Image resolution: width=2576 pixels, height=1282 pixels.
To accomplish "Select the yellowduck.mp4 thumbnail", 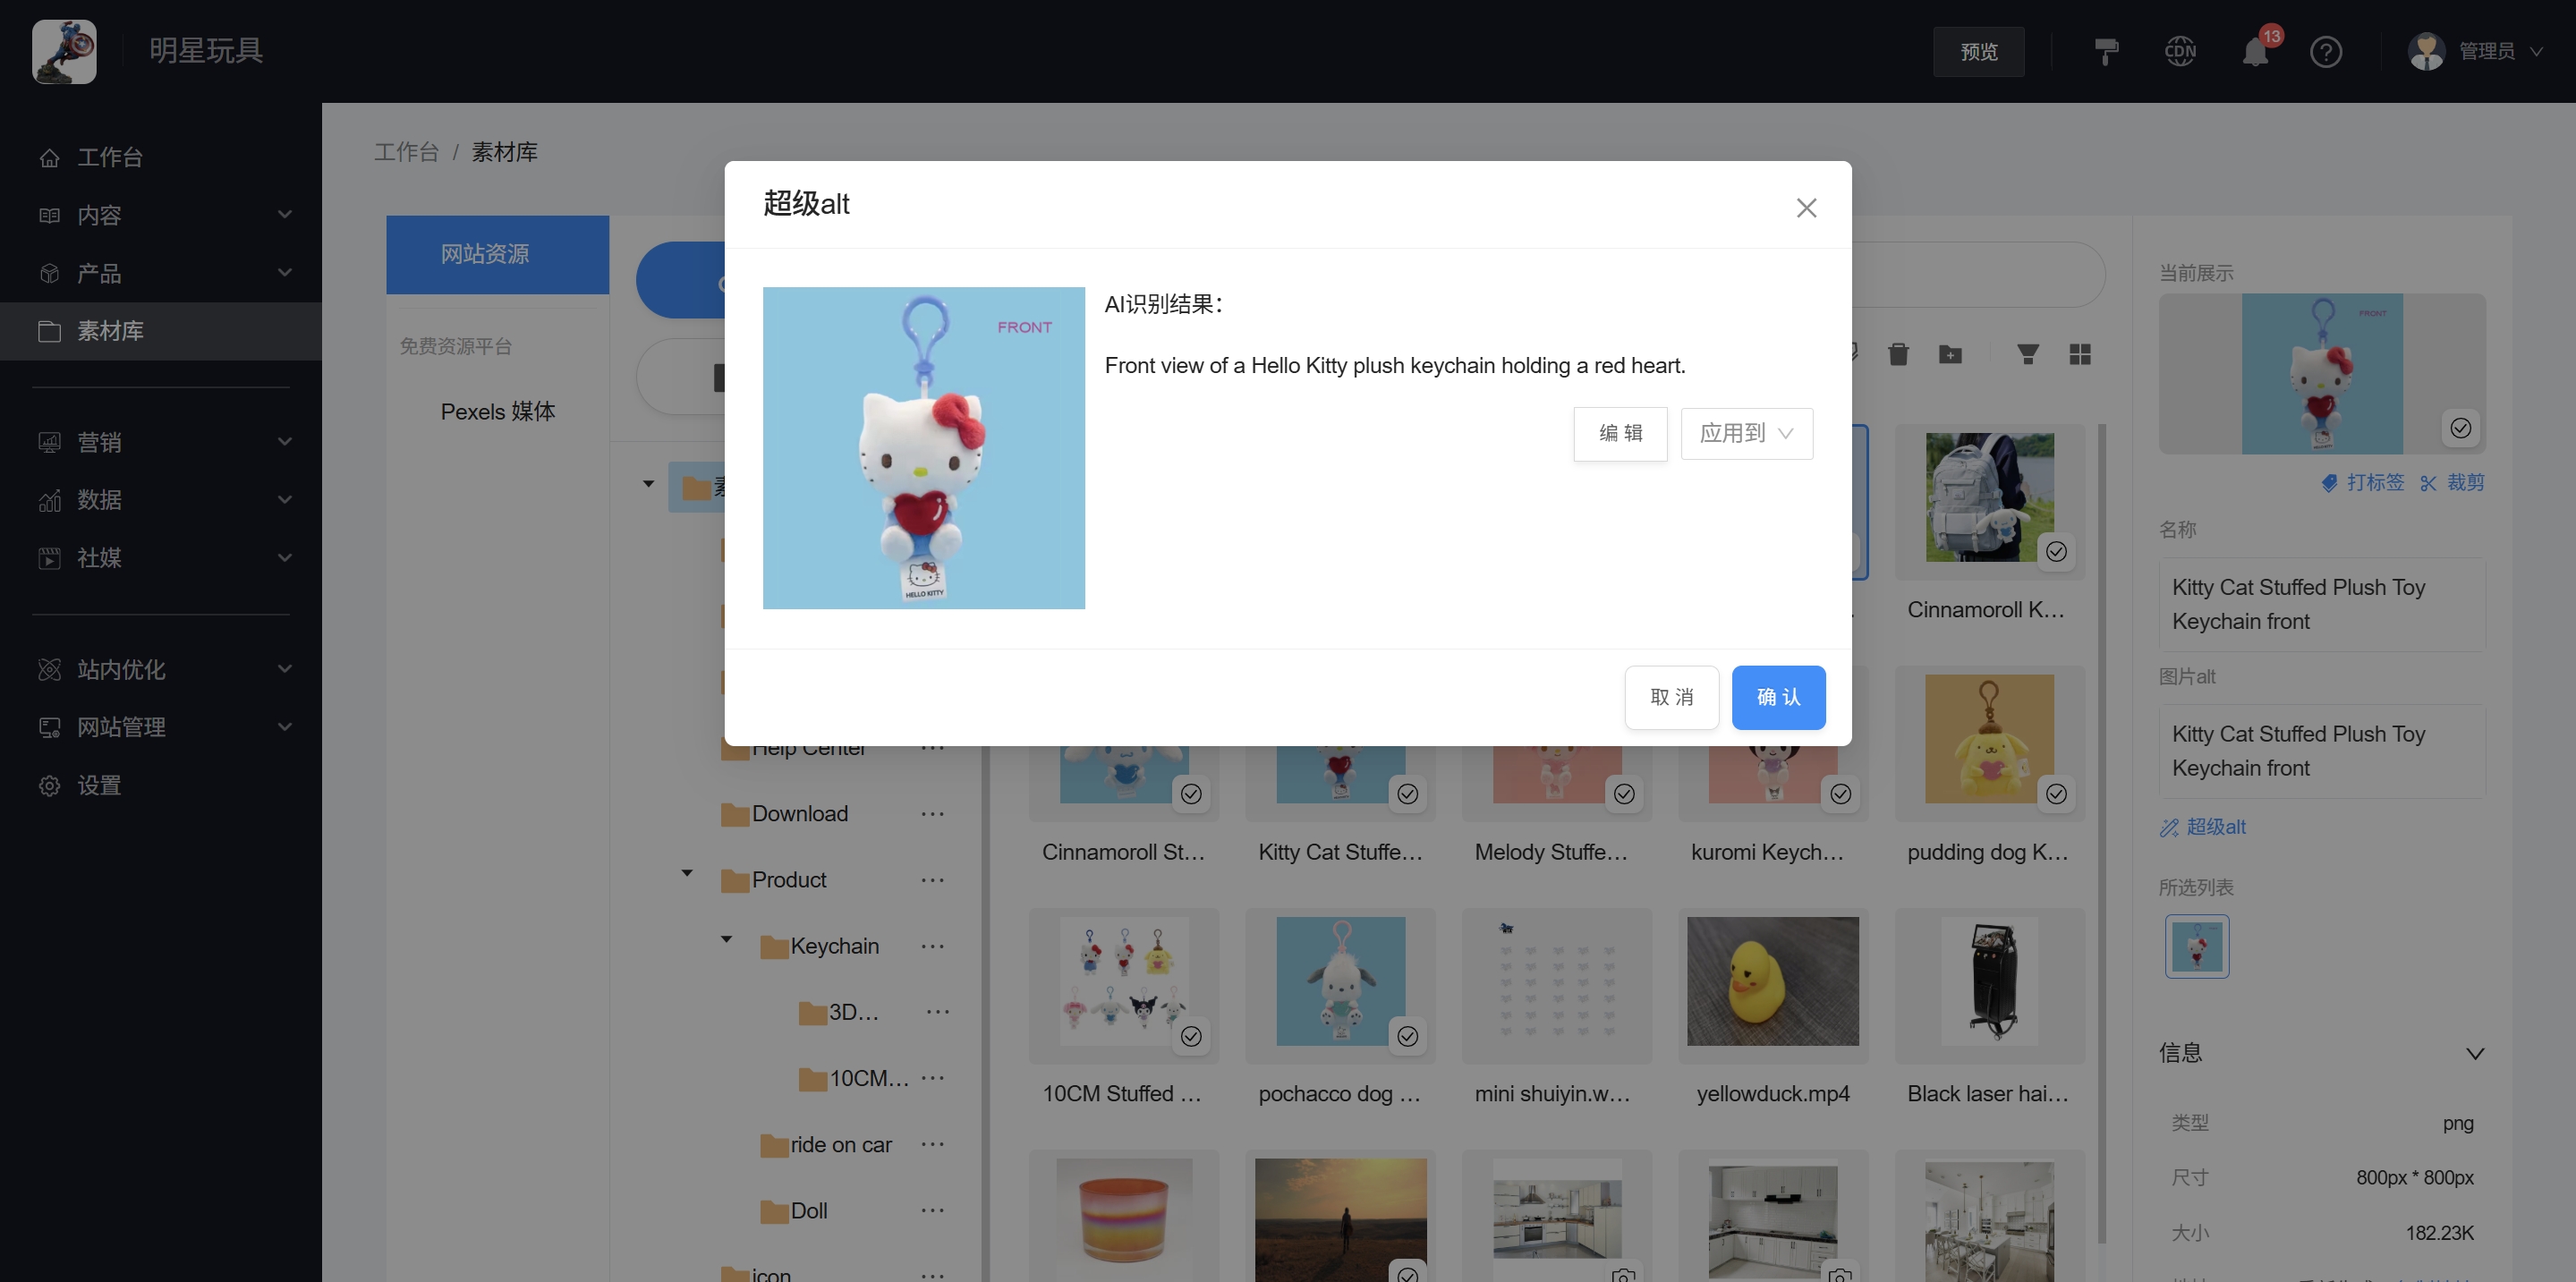I will [1772, 981].
